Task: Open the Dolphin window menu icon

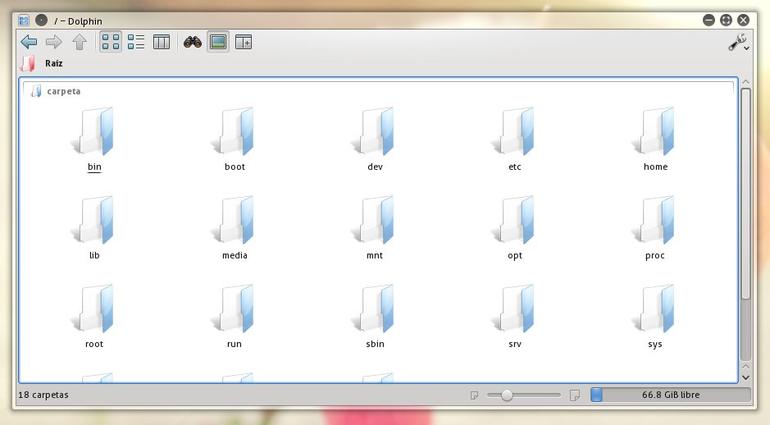Action: click(x=24, y=21)
